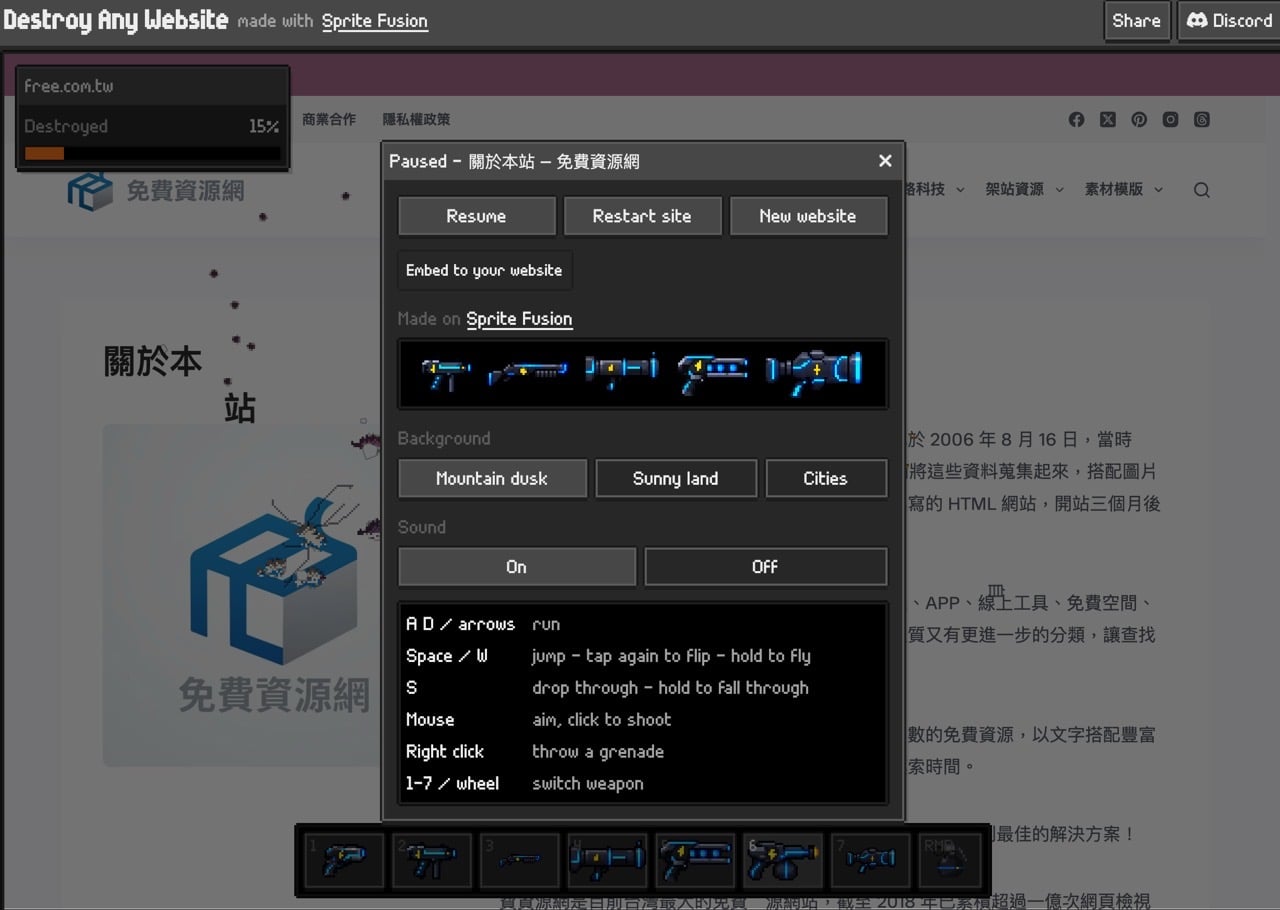Open the Threads social icon
Image resolution: width=1280 pixels, height=910 pixels.
click(x=1202, y=119)
